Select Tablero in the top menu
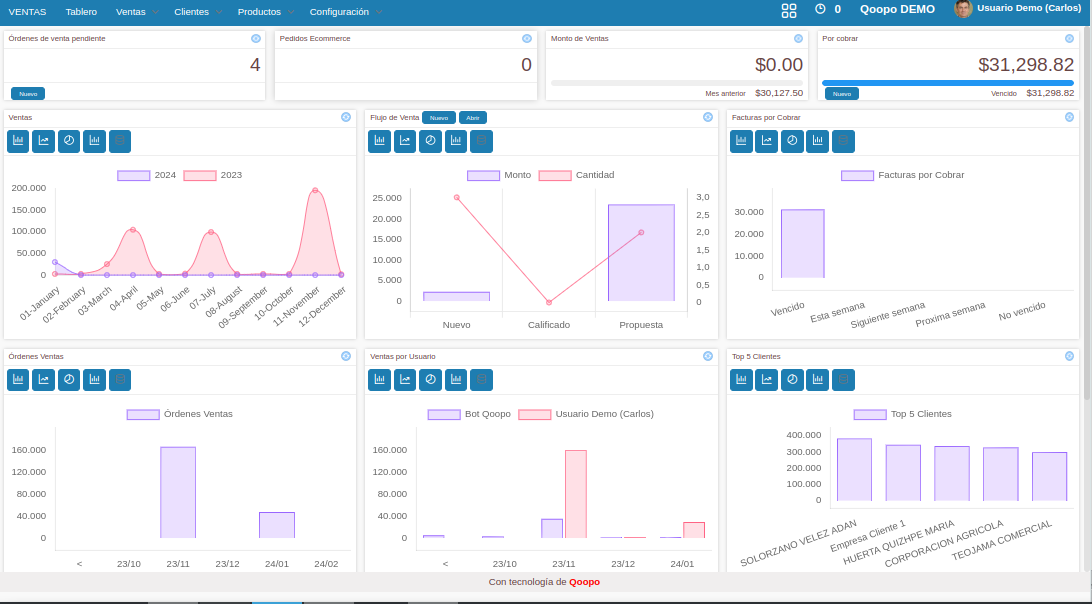This screenshot has height=604, width=1092. 81,12
